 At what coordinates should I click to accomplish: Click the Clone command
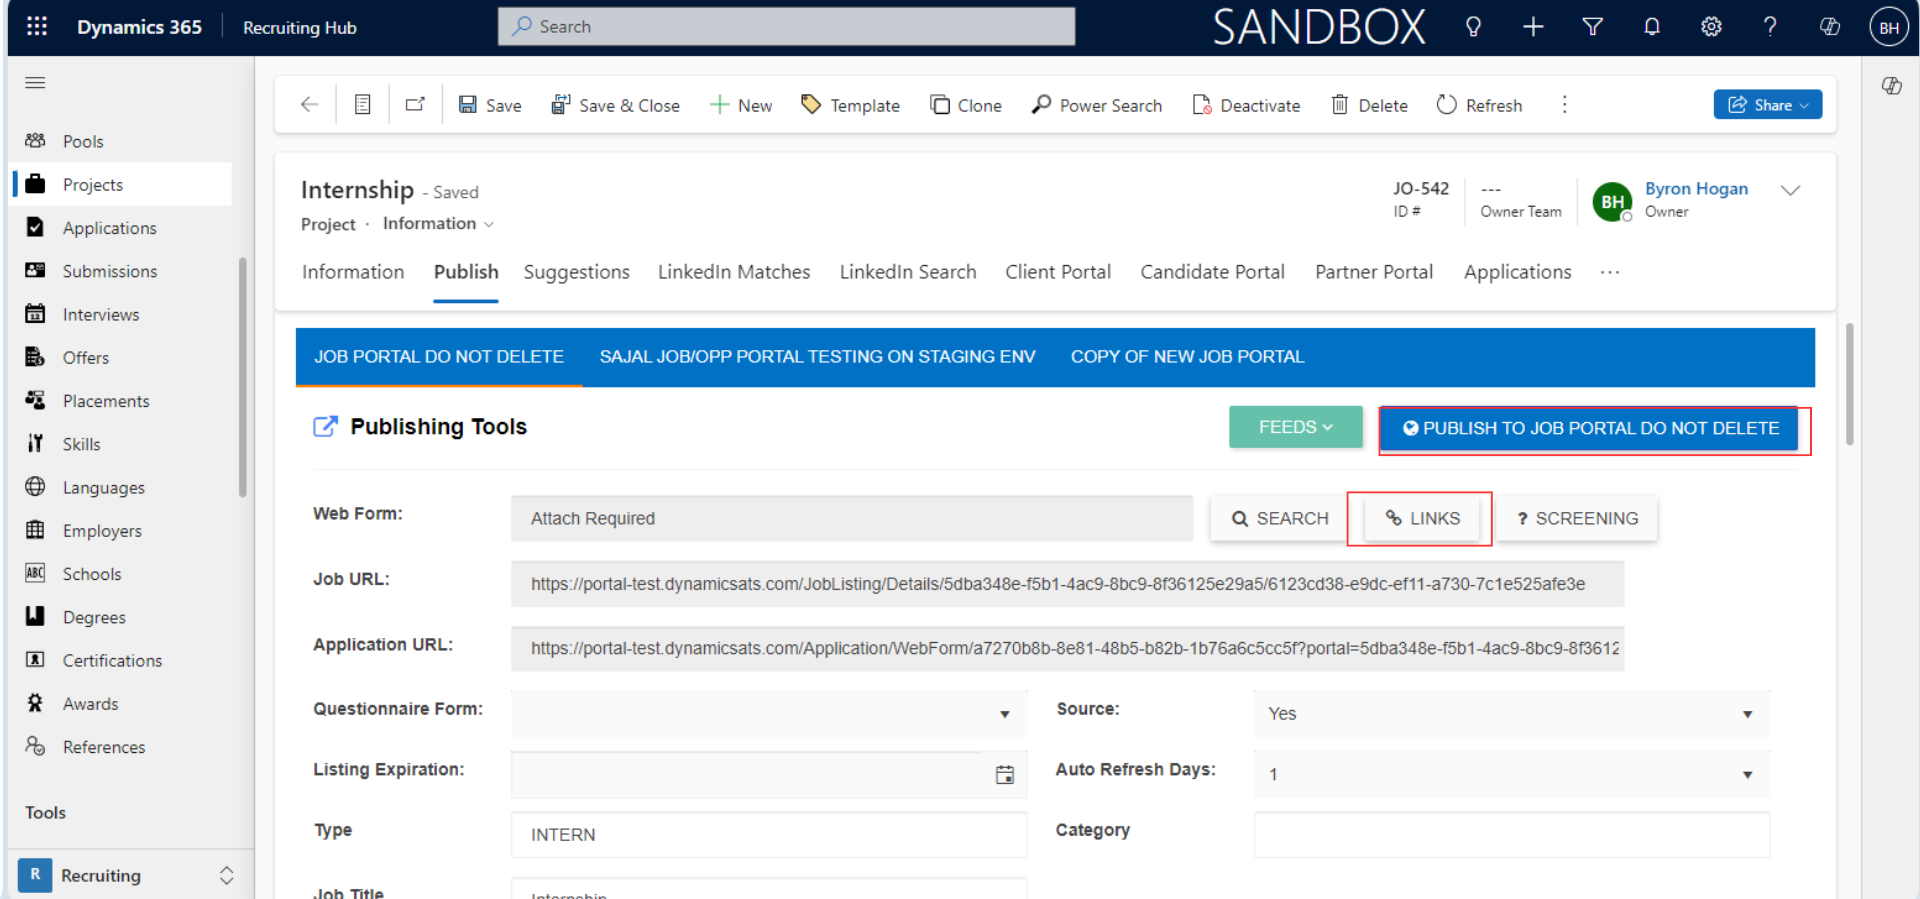[x=966, y=105]
